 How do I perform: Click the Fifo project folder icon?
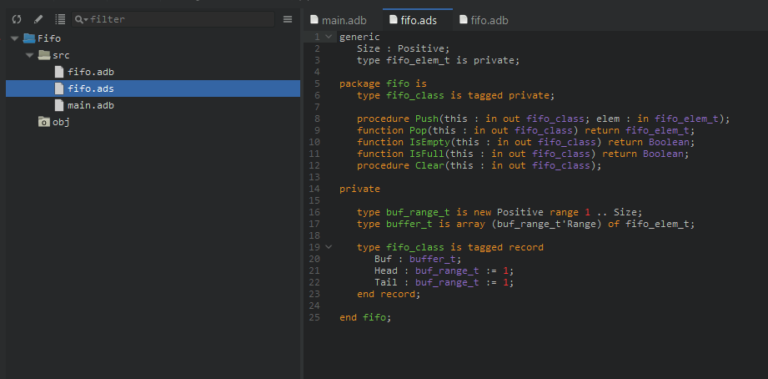coord(28,38)
